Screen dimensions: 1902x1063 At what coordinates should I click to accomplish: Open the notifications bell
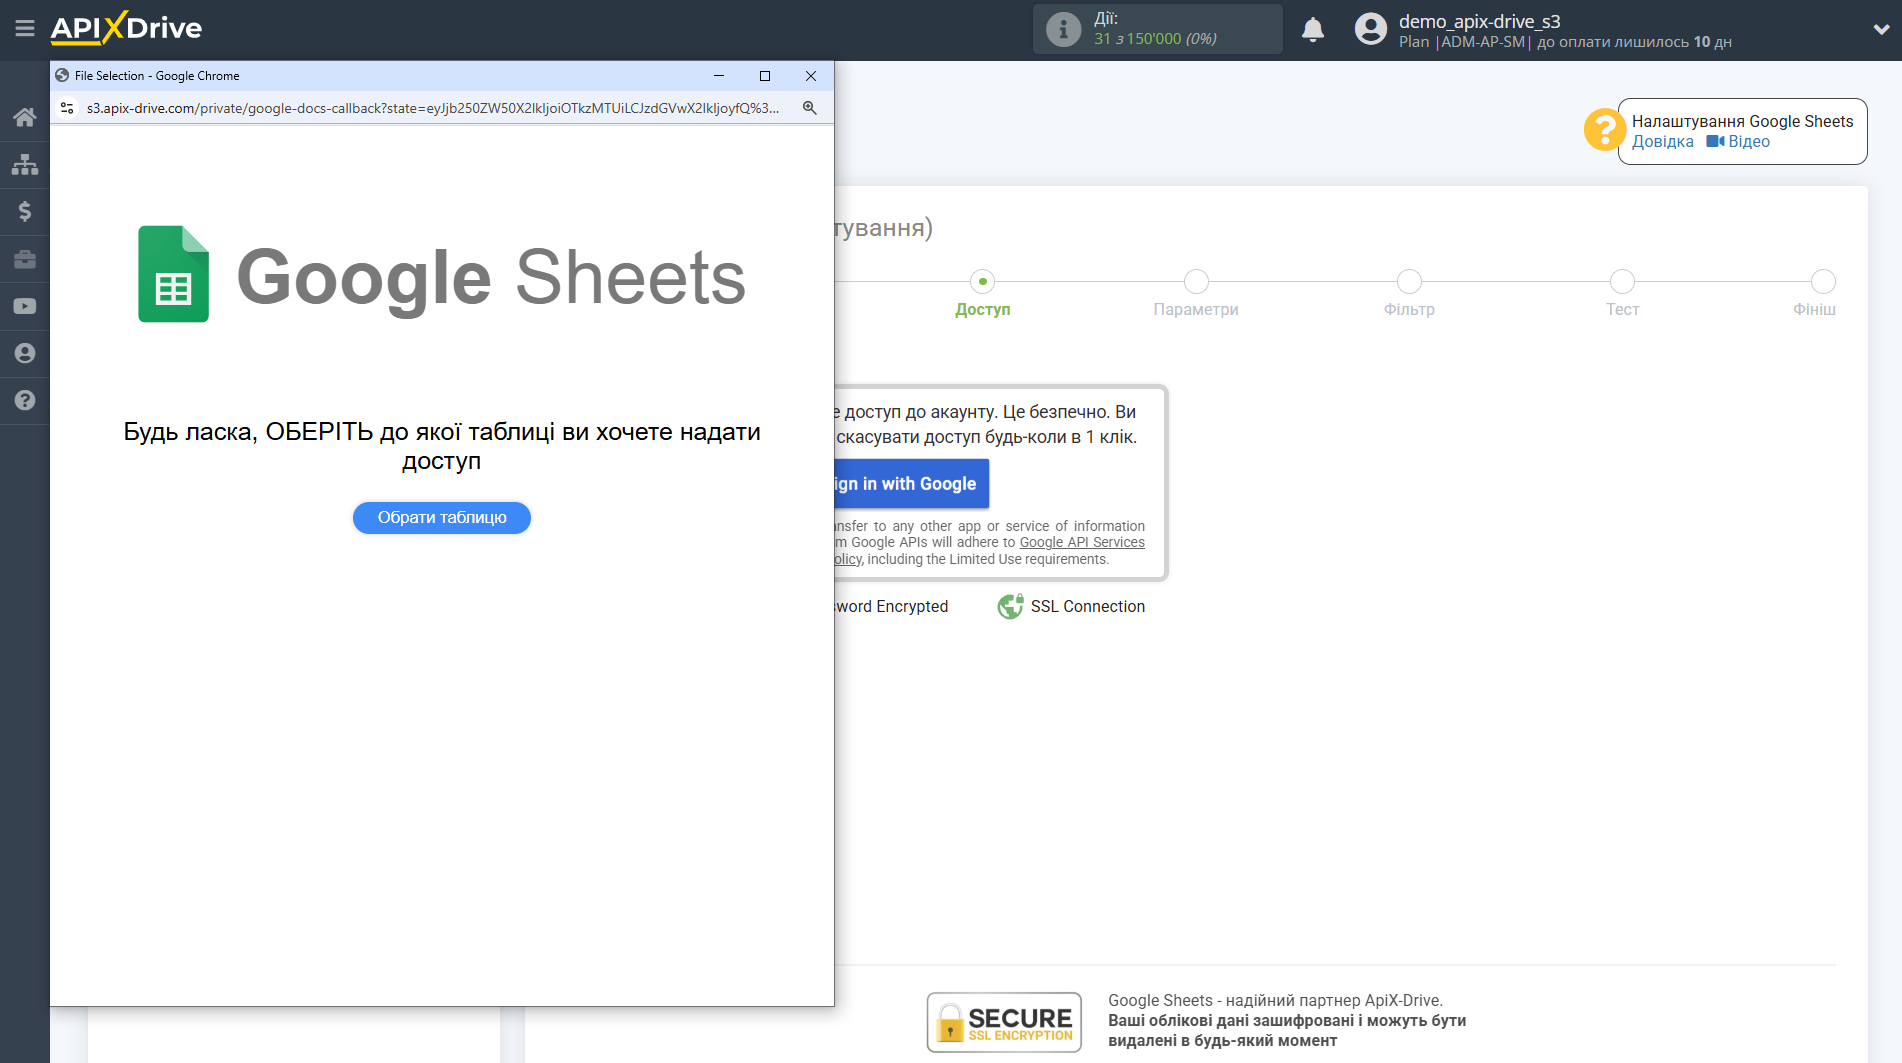[1313, 29]
